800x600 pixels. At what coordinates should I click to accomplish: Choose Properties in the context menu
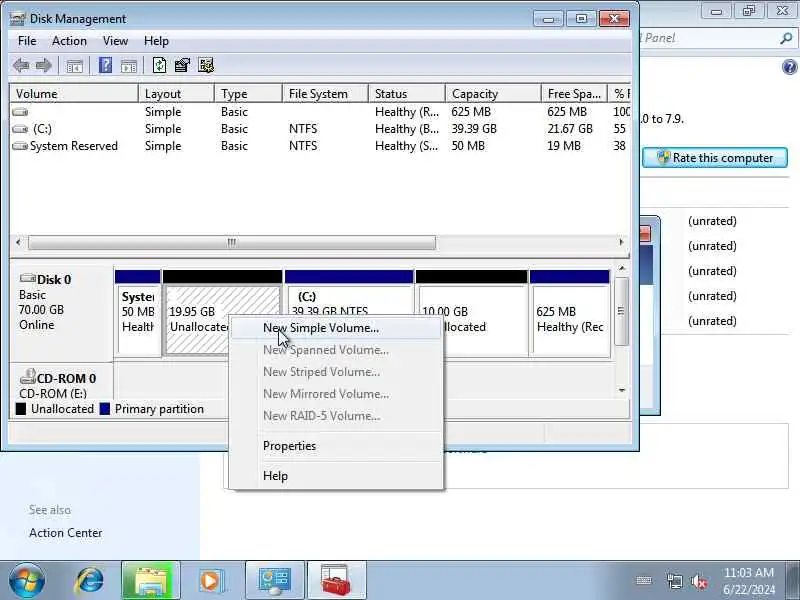(x=336, y=446)
